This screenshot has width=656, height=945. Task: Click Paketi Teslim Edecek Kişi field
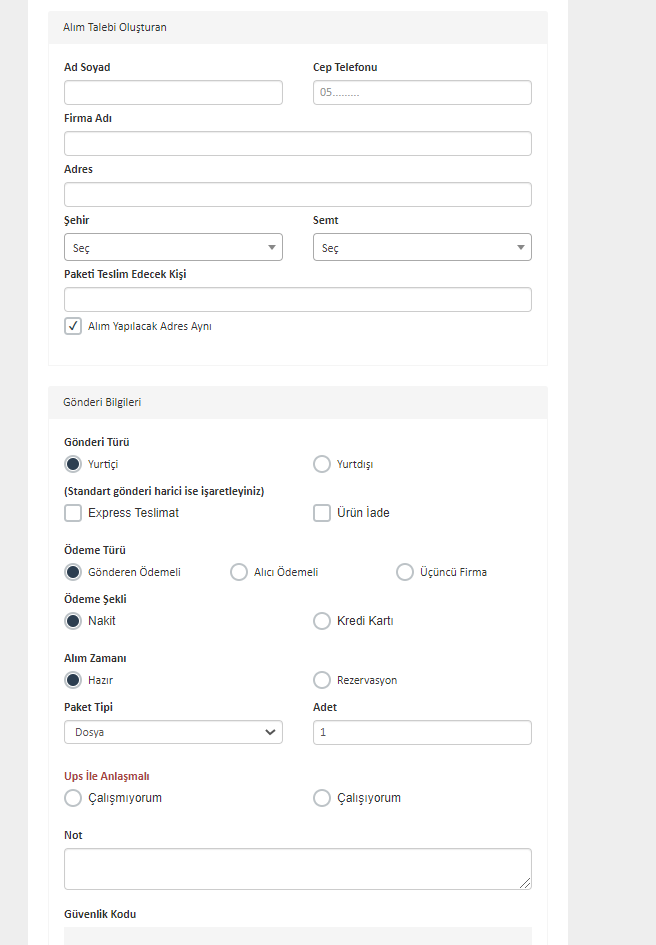pos(297,299)
